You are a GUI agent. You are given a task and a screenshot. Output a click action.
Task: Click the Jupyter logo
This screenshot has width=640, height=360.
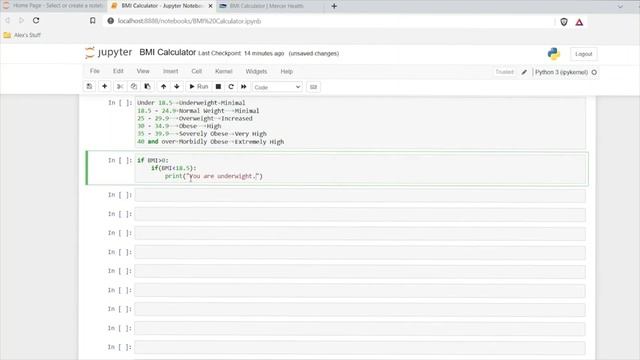(109, 53)
